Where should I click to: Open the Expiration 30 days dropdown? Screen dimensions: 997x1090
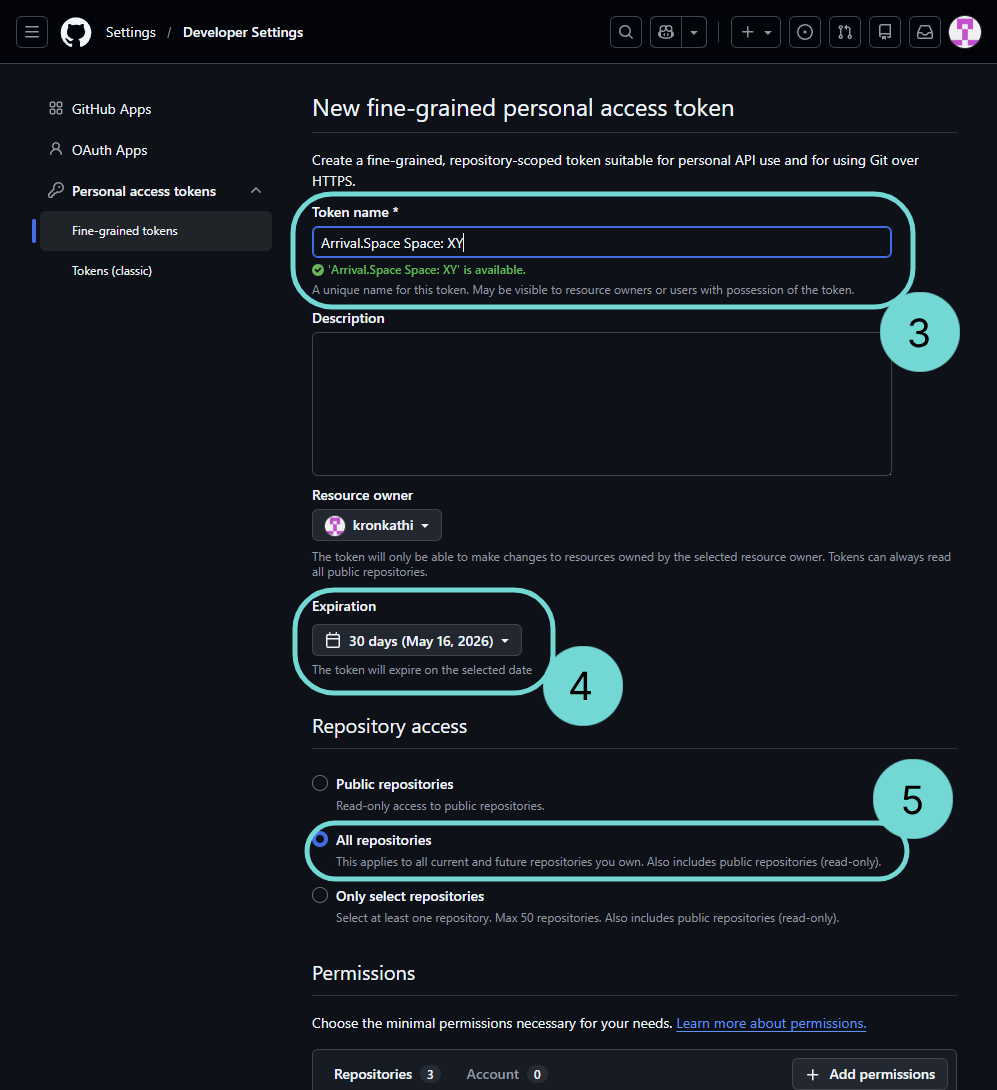[417, 641]
